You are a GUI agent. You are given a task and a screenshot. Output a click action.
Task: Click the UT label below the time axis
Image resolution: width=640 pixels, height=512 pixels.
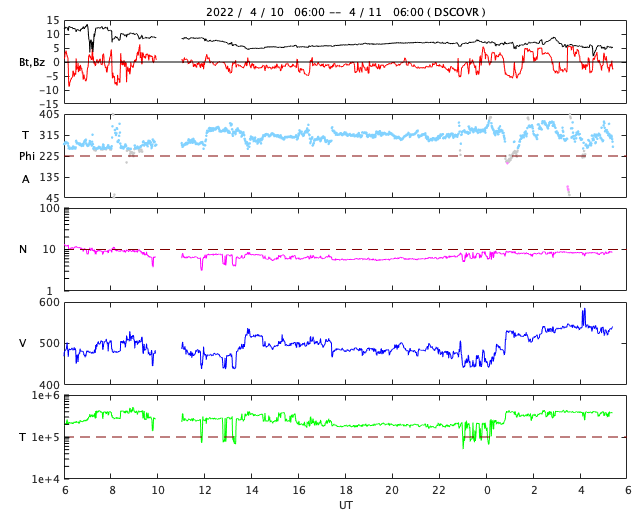(x=345, y=505)
